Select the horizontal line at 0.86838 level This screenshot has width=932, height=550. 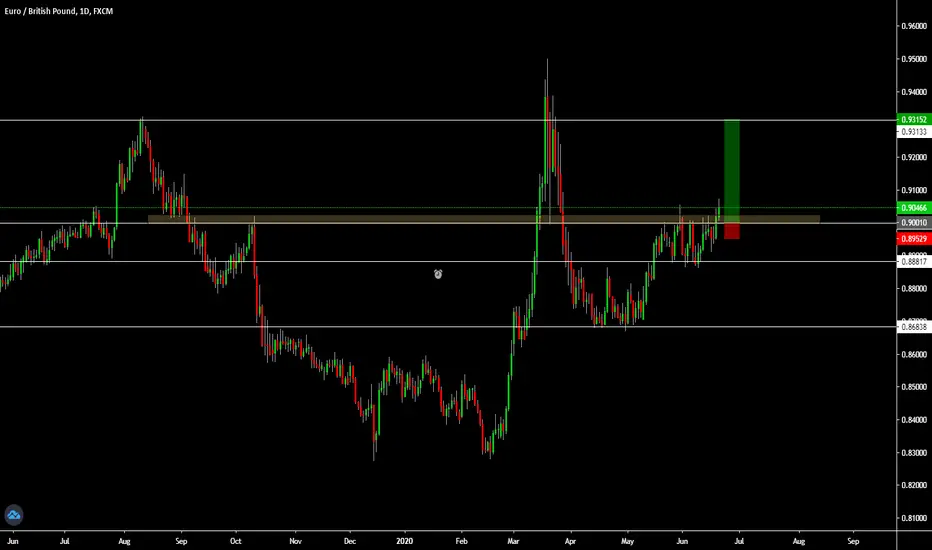(x=448, y=326)
